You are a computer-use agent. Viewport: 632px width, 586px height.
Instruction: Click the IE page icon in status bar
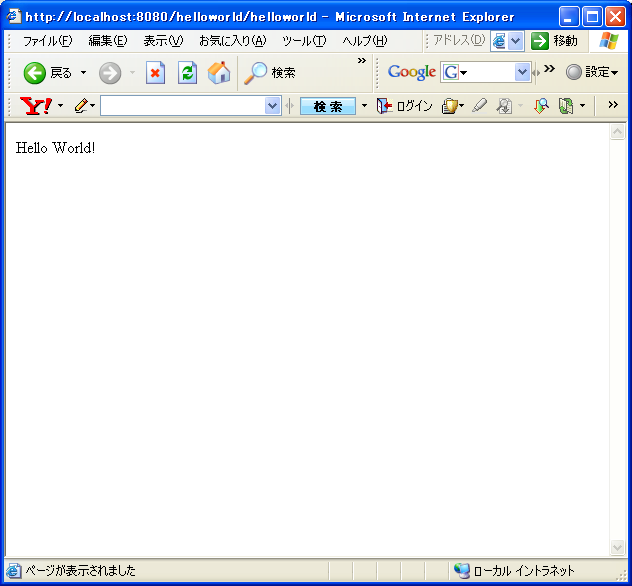pos(14,571)
